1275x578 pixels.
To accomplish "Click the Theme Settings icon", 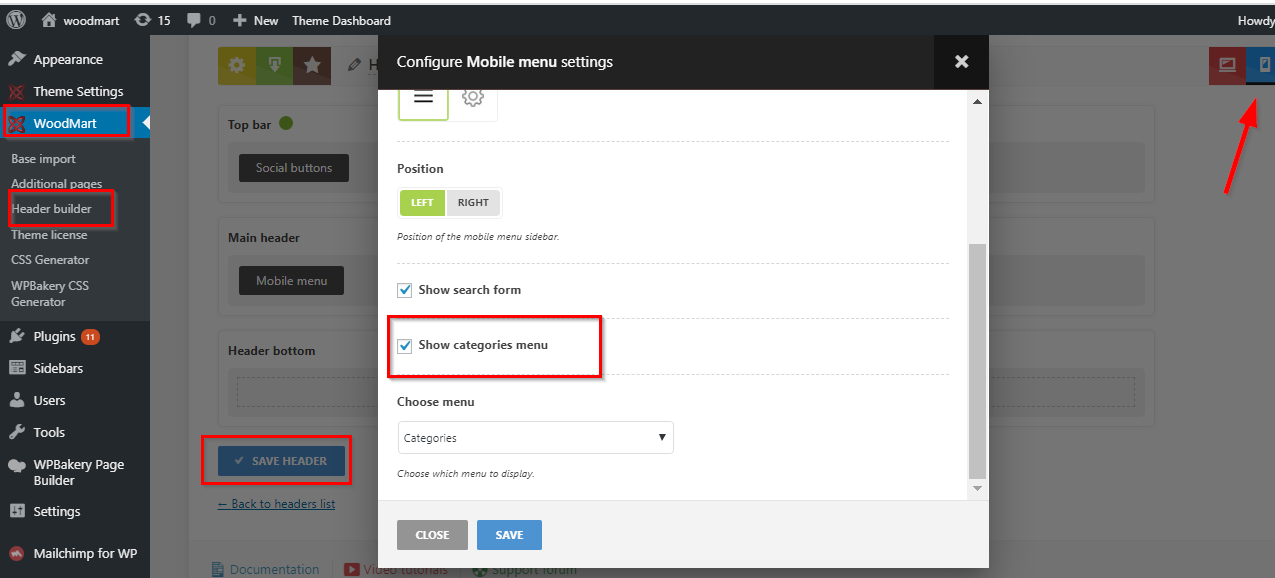I will coord(16,91).
